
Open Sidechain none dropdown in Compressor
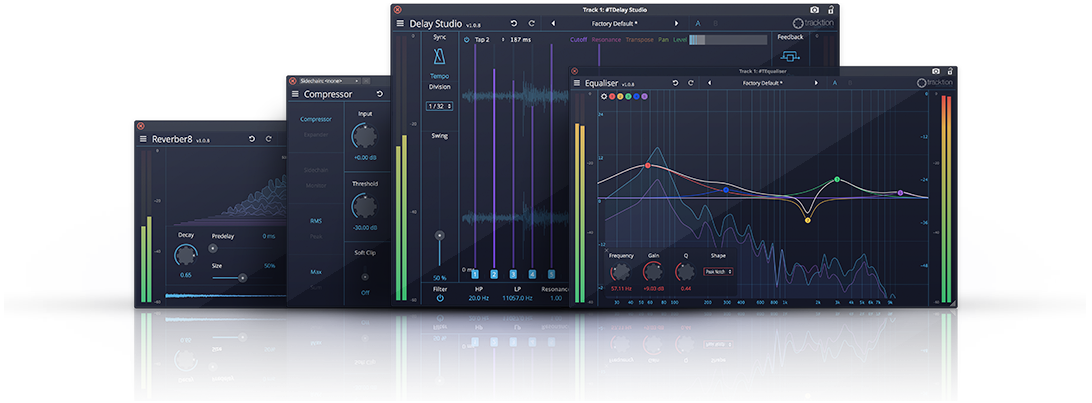click(x=330, y=81)
